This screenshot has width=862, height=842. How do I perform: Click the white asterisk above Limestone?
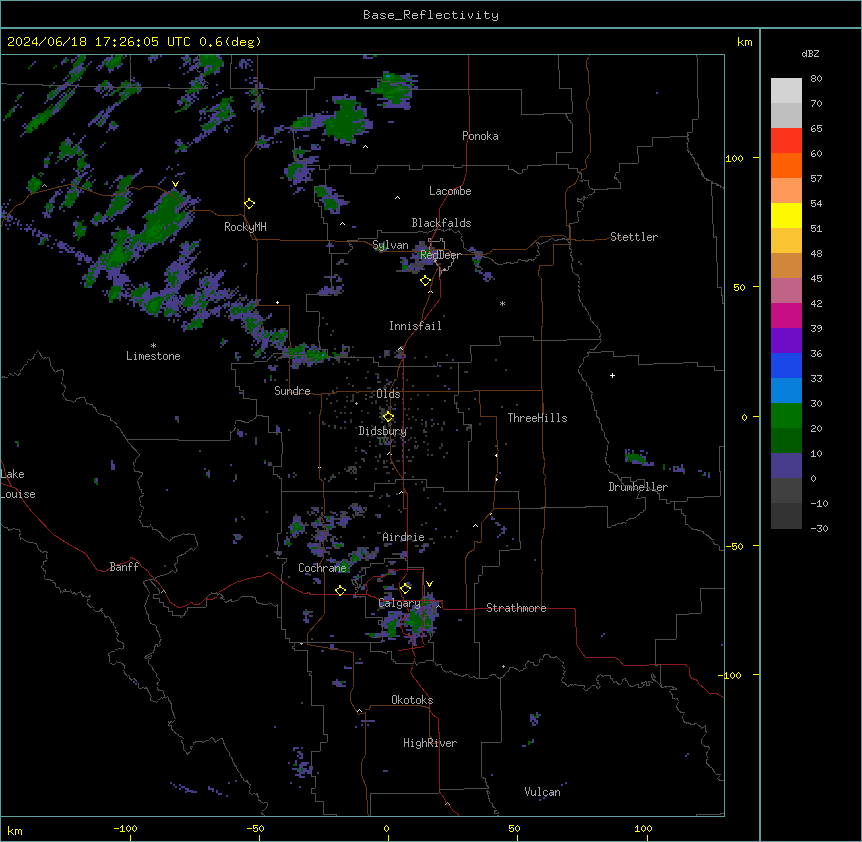[153, 346]
